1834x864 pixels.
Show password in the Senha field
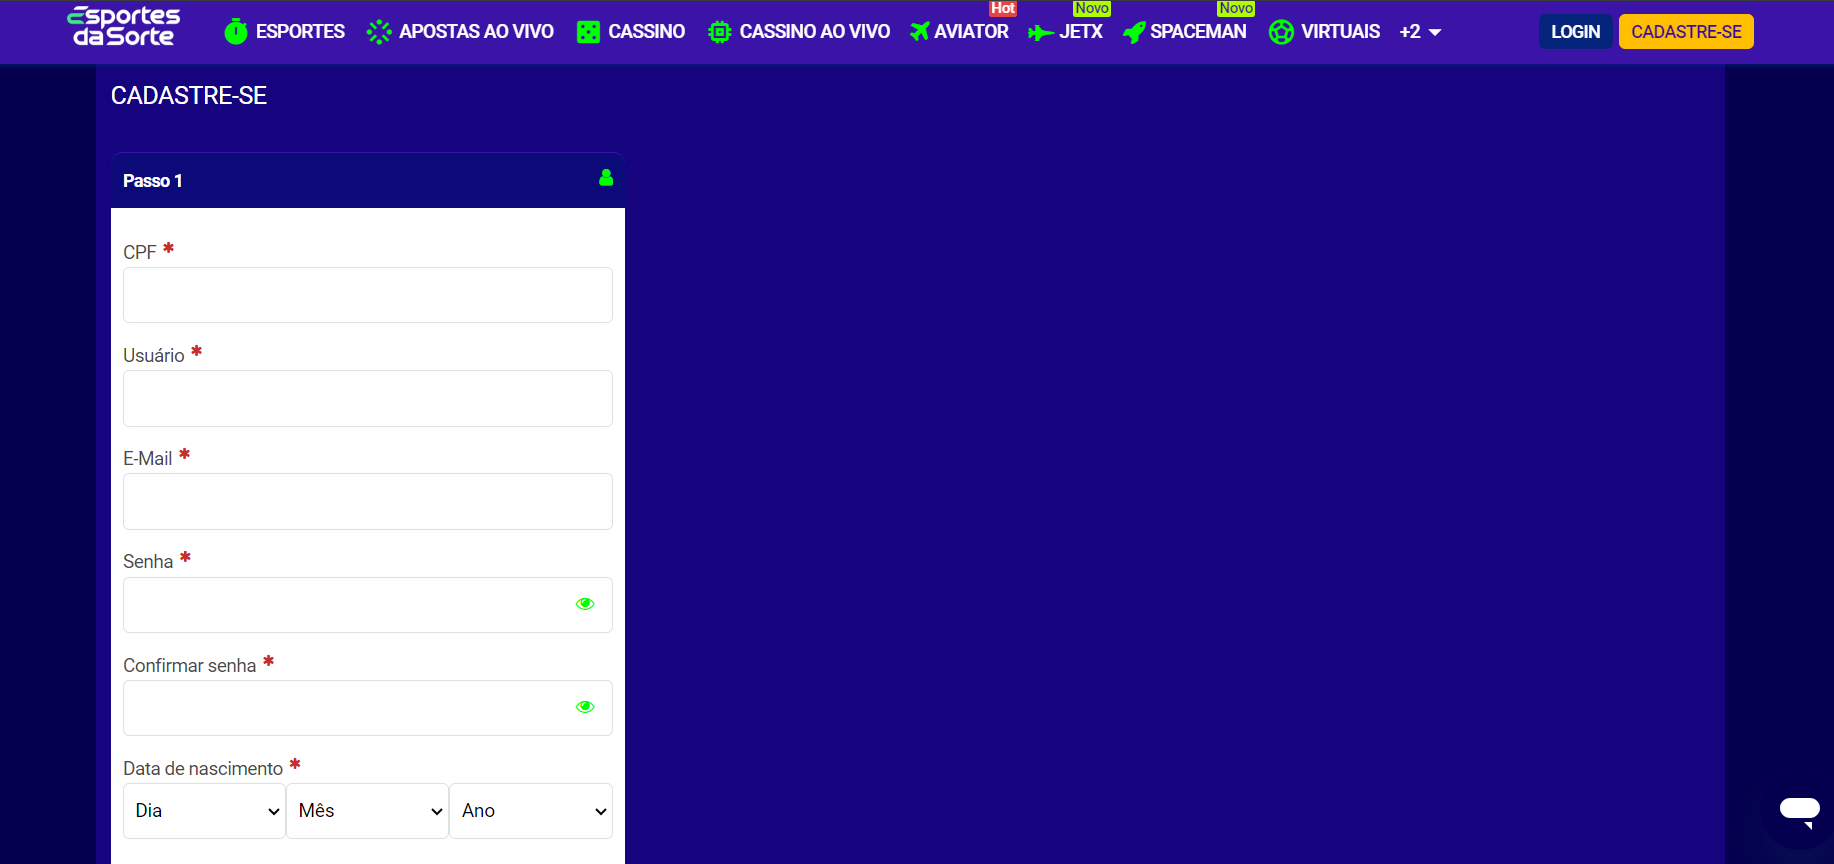coord(585,604)
